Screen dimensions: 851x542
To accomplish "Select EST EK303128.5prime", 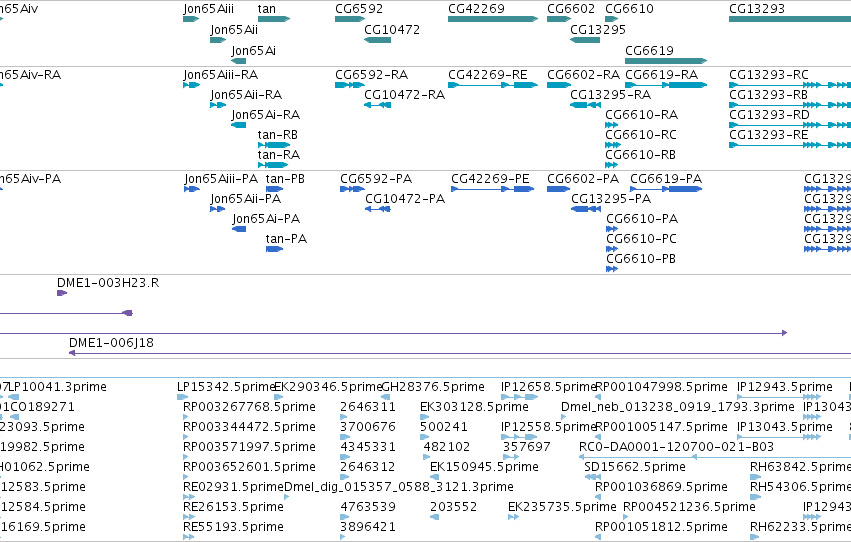I will point(474,407).
